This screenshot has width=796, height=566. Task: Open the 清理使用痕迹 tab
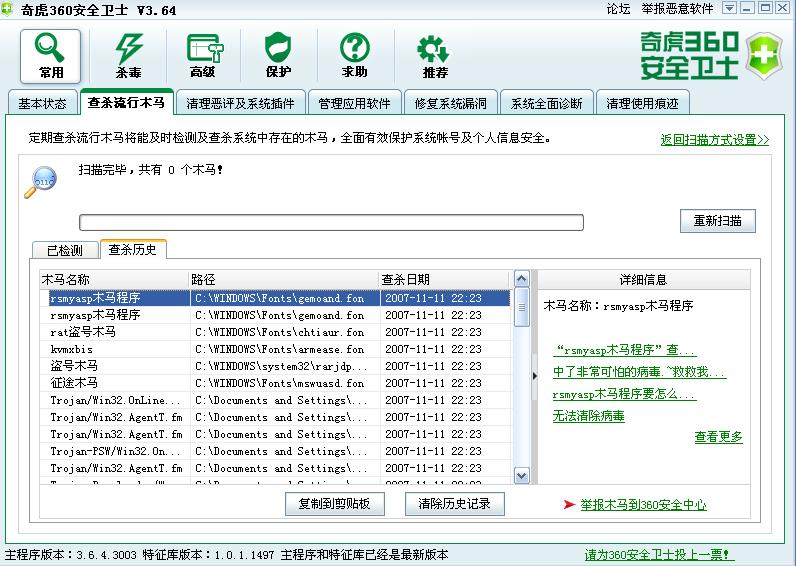coord(642,104)
